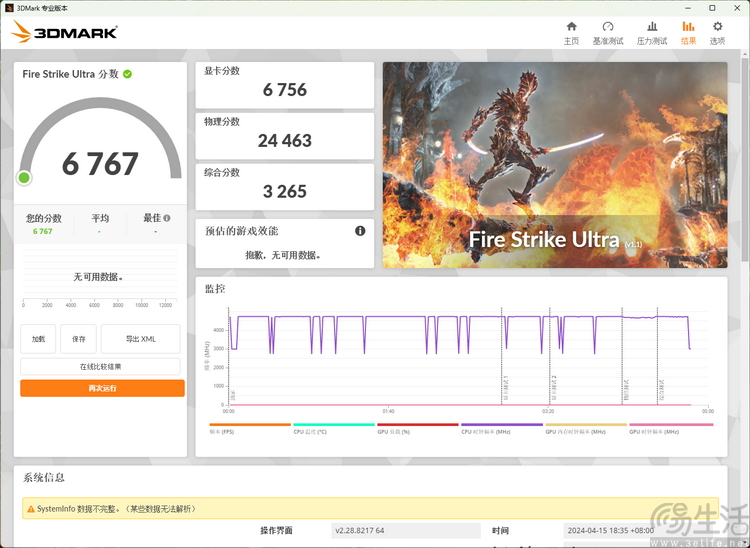Screen dimensions: 750x548
Task: Click the 显卡测试 1 marker in monitoring graph
Action: pos(506,388)
